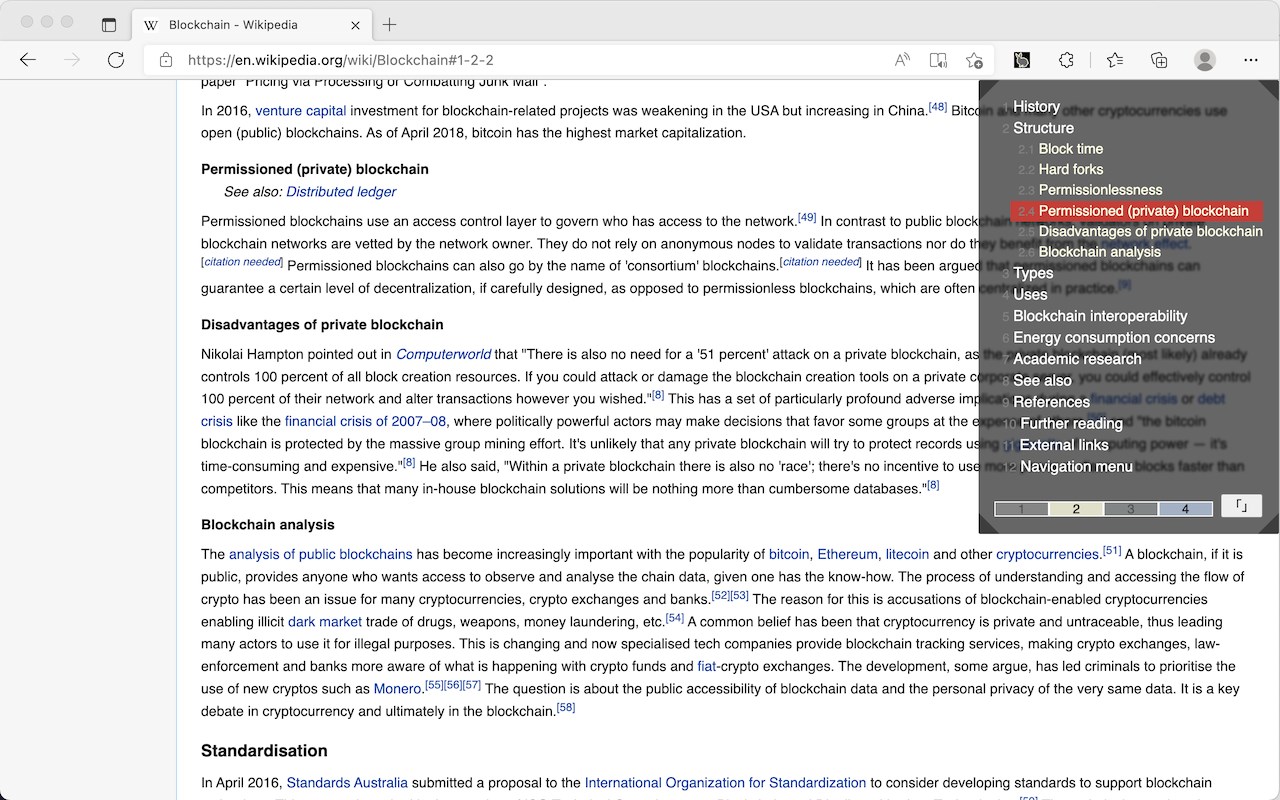The width and height of the screenshot is (1280, 800).
Task: Jump to Energy consumption concerns in outline
Action: click(1114, 338)
